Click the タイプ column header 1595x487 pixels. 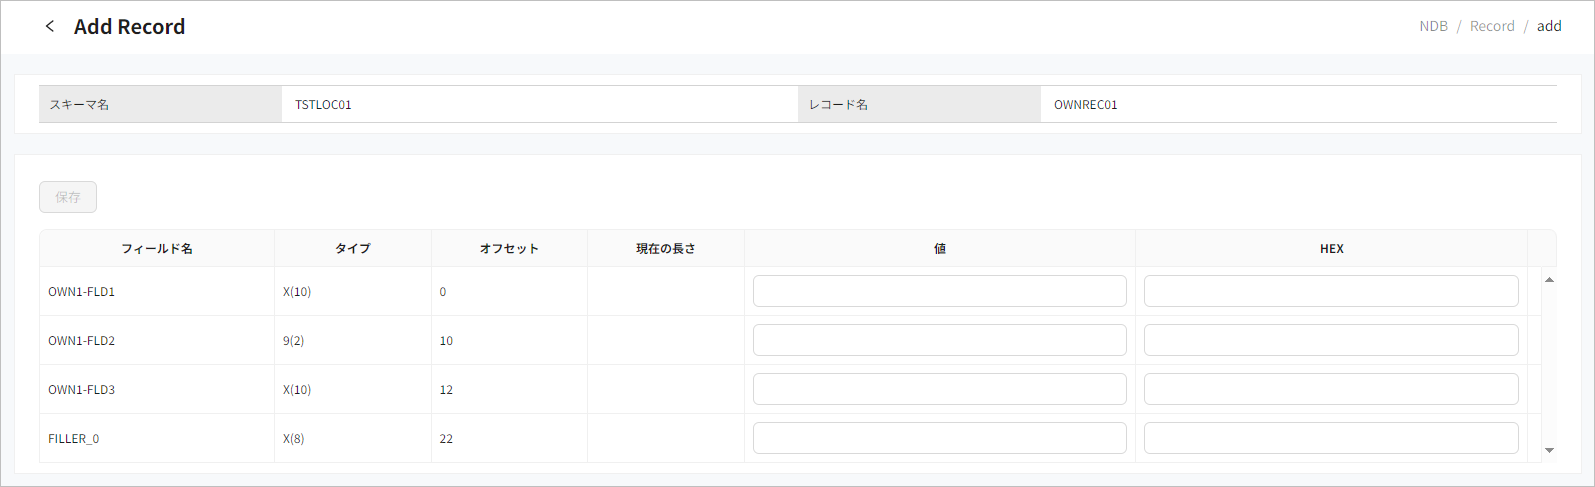352,249
